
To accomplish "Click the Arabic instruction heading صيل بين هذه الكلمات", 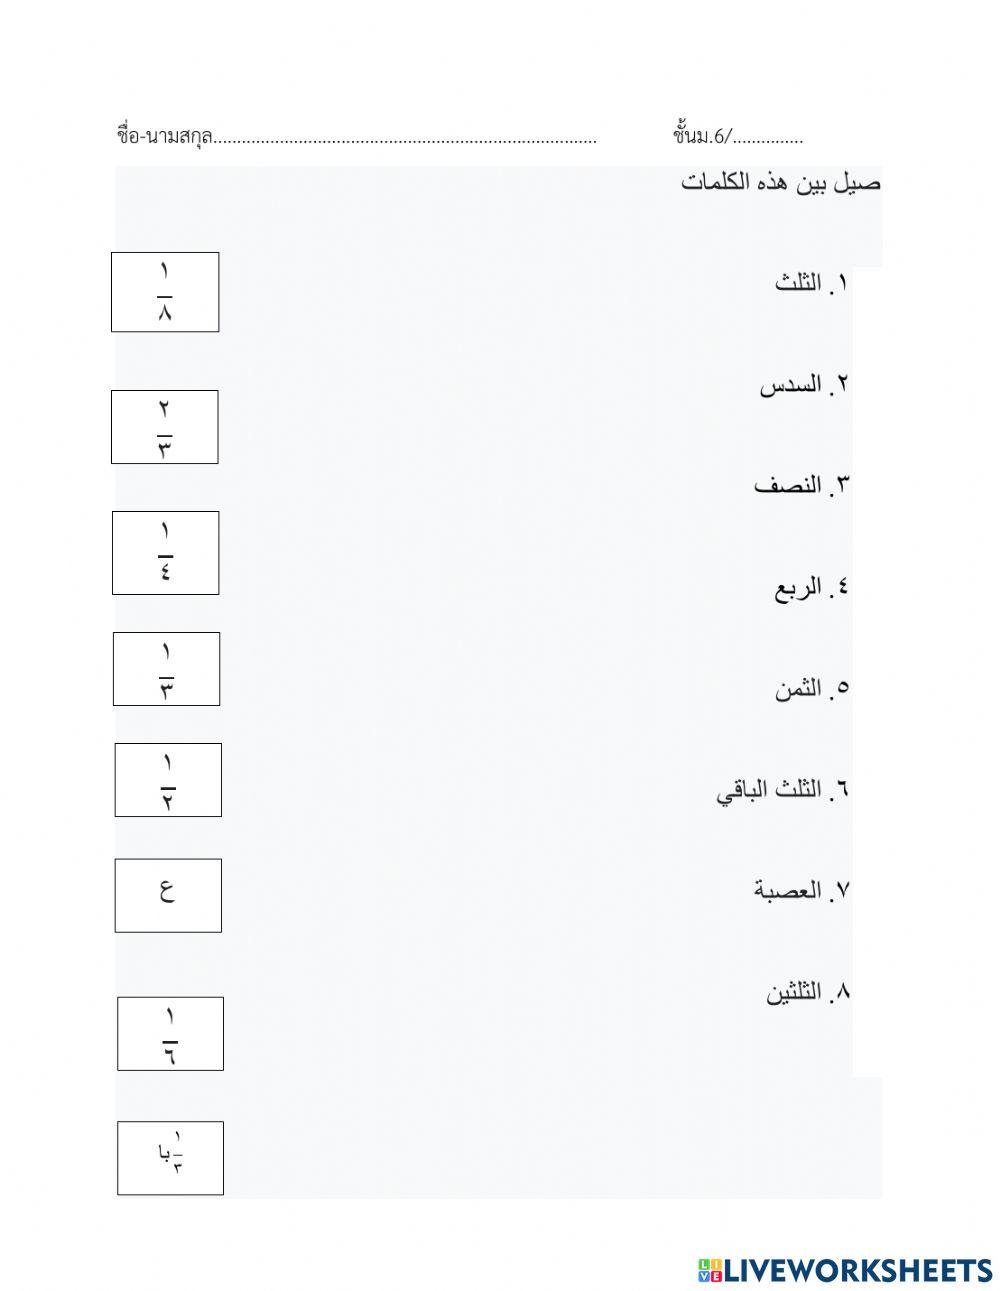I will coord(781,183).
